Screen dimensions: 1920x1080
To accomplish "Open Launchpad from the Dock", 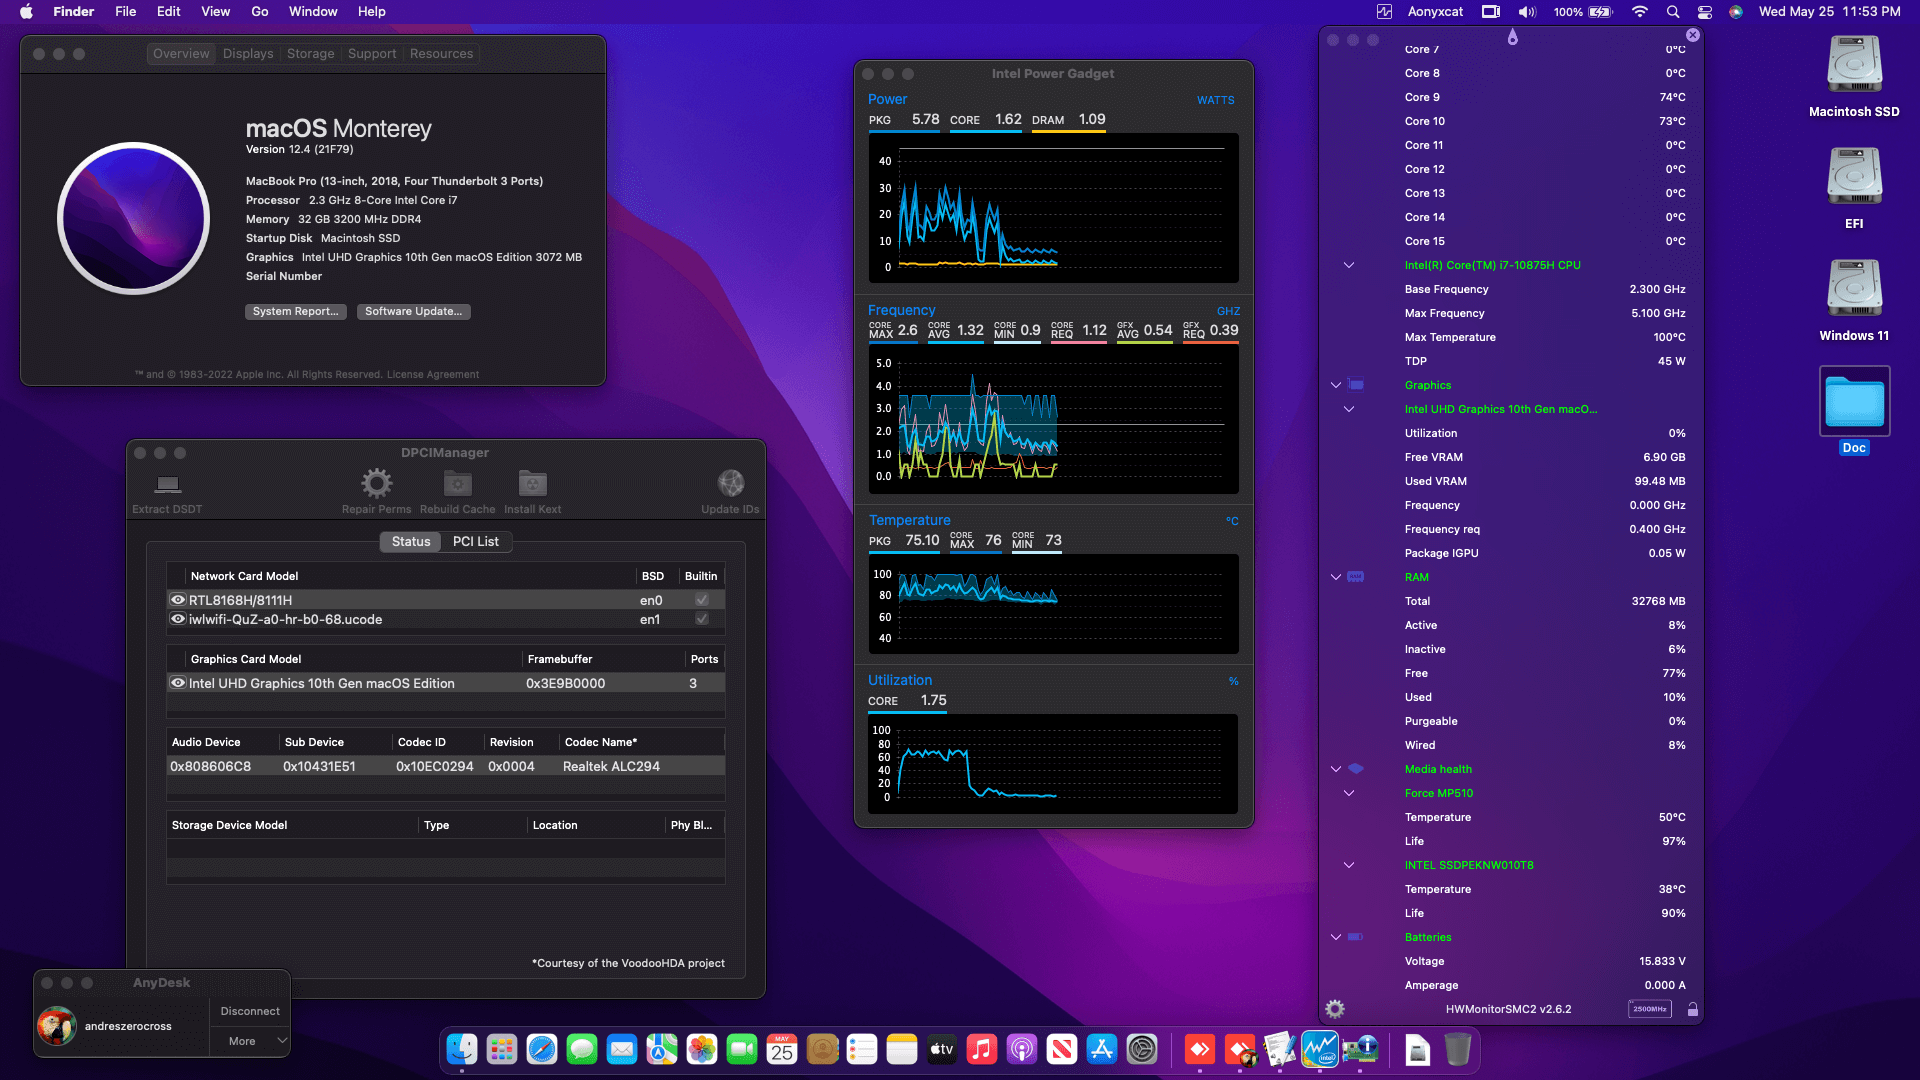I will [502, 1049].
